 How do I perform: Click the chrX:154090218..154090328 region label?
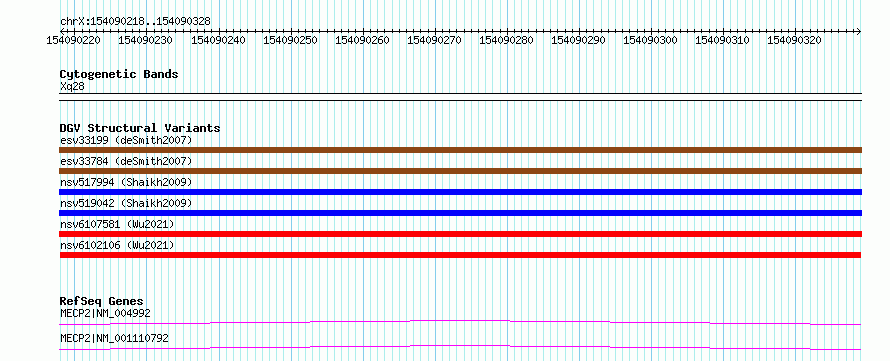(x=135, y=21)
